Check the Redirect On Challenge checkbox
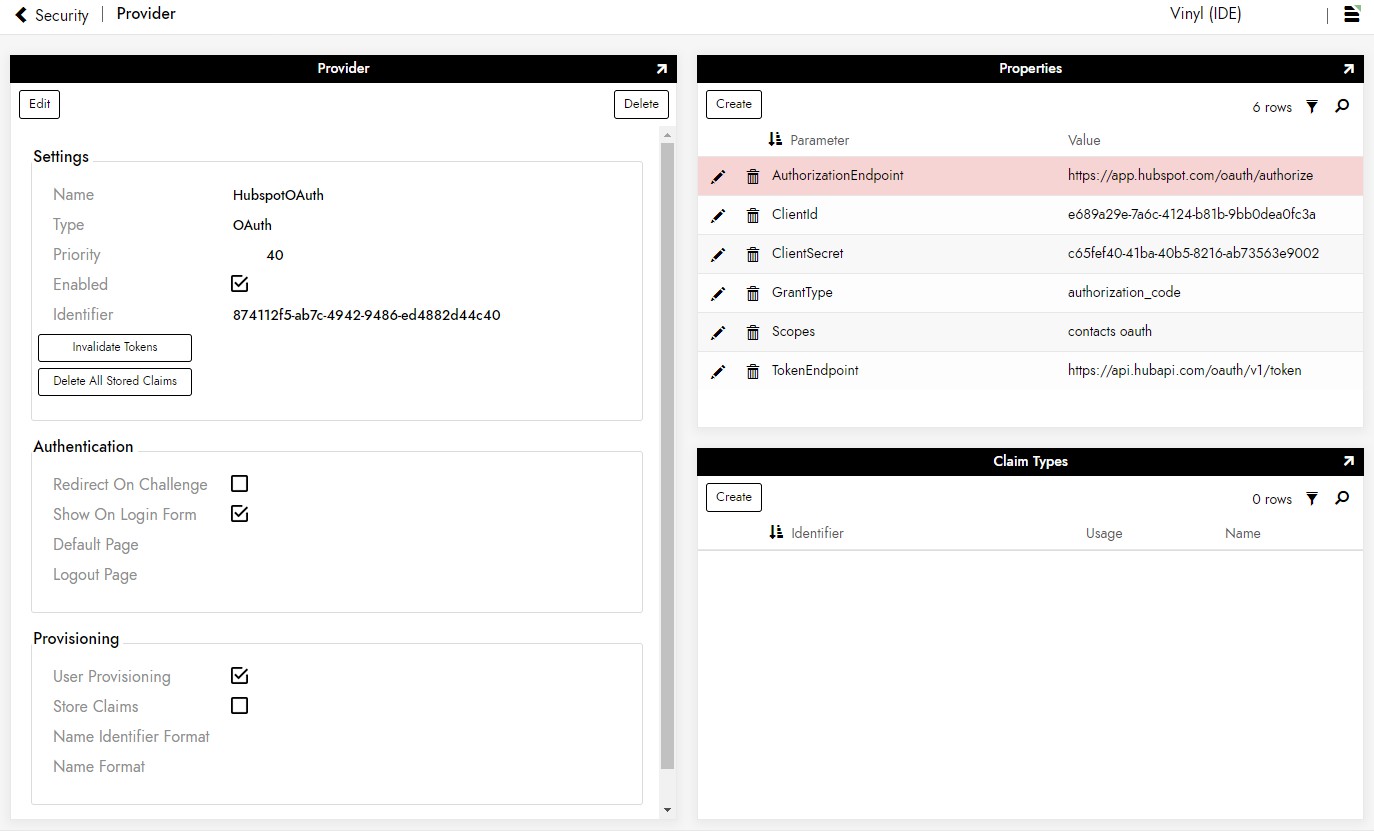 point(239,484)
